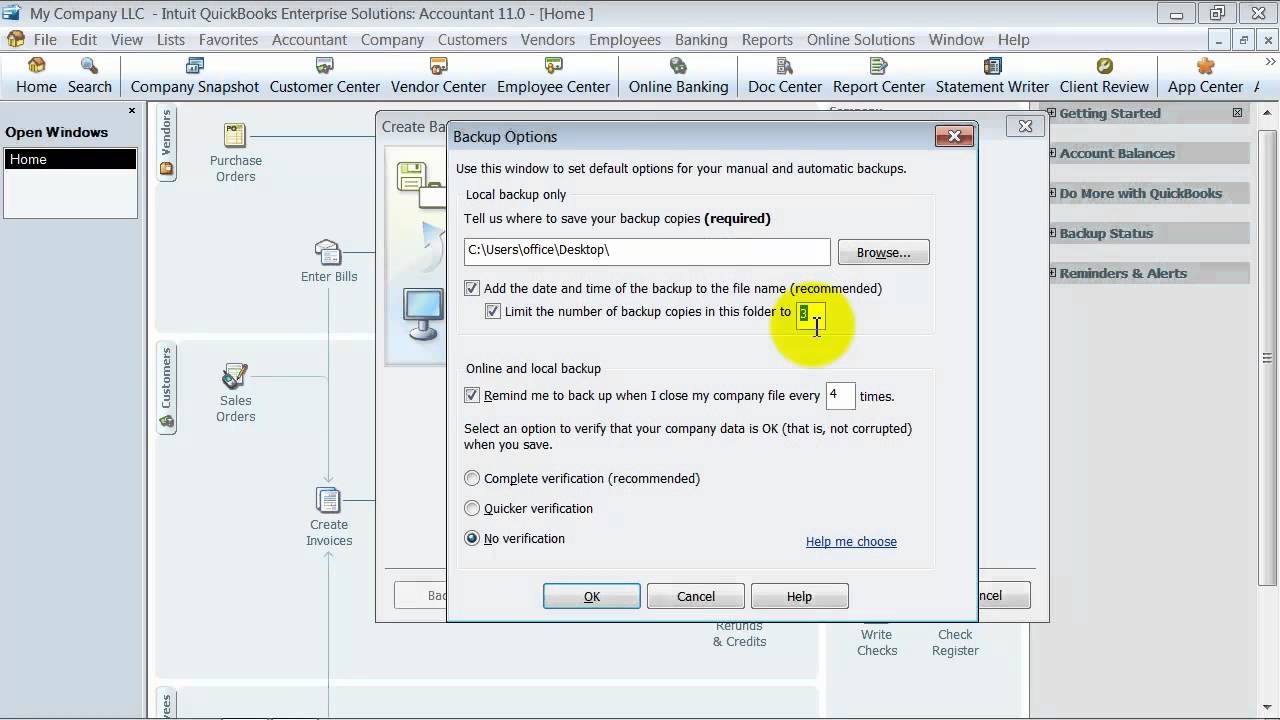
Task: Click the Sales Orders icon on Home
Action: point(235,376)
